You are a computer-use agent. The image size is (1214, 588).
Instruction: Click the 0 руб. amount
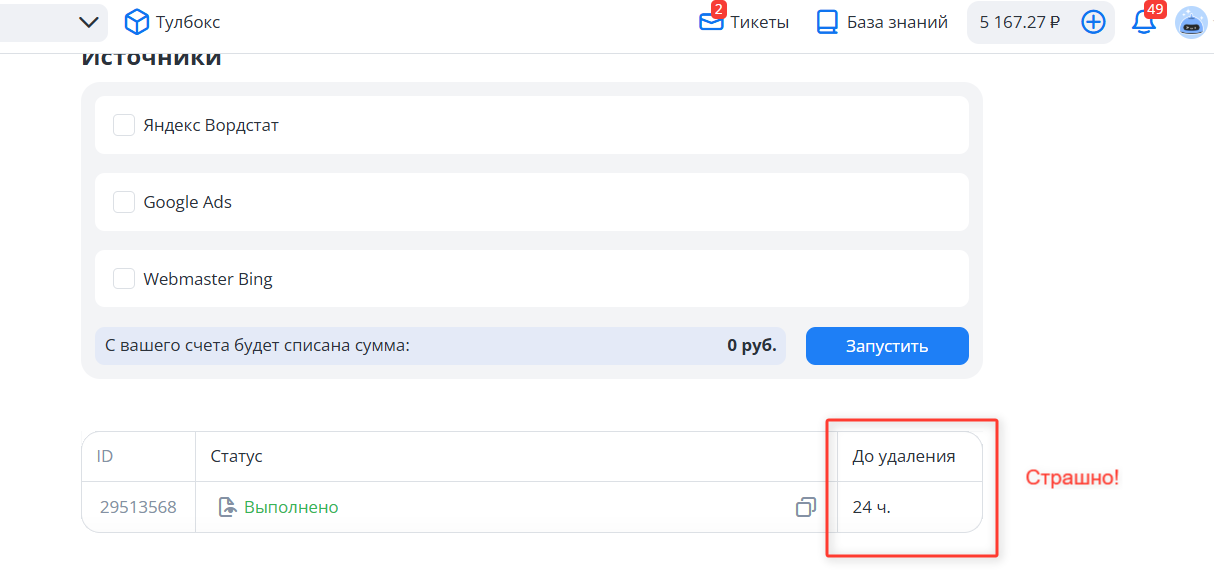(751, 346)
